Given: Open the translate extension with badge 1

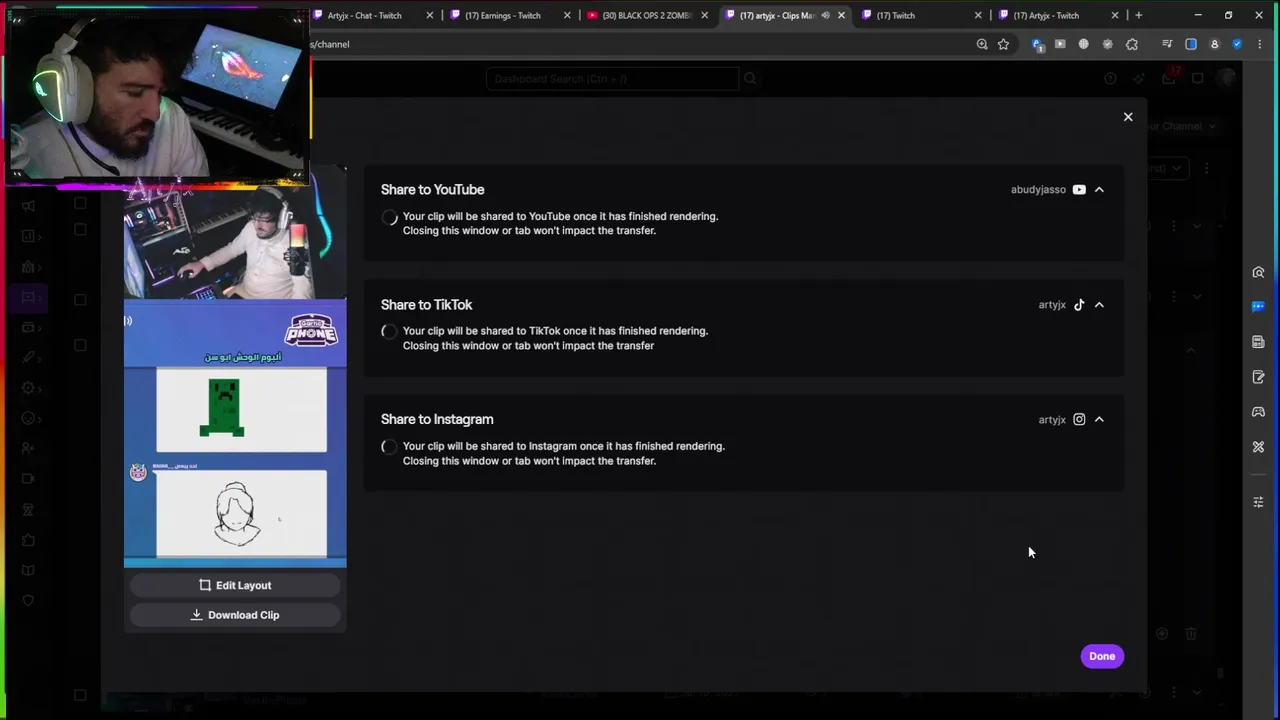Looking at the screenshot, I should 1037,44.
